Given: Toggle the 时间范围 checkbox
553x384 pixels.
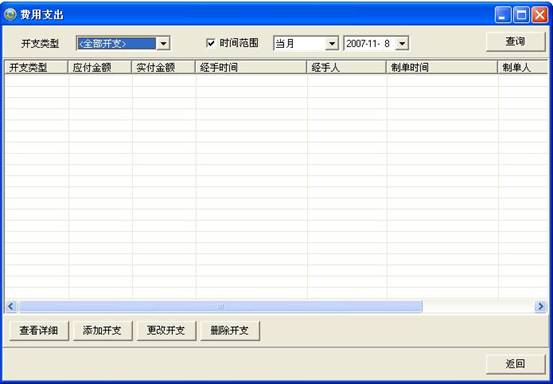Looking at the screenshot, I should click(x=210, y=43).
